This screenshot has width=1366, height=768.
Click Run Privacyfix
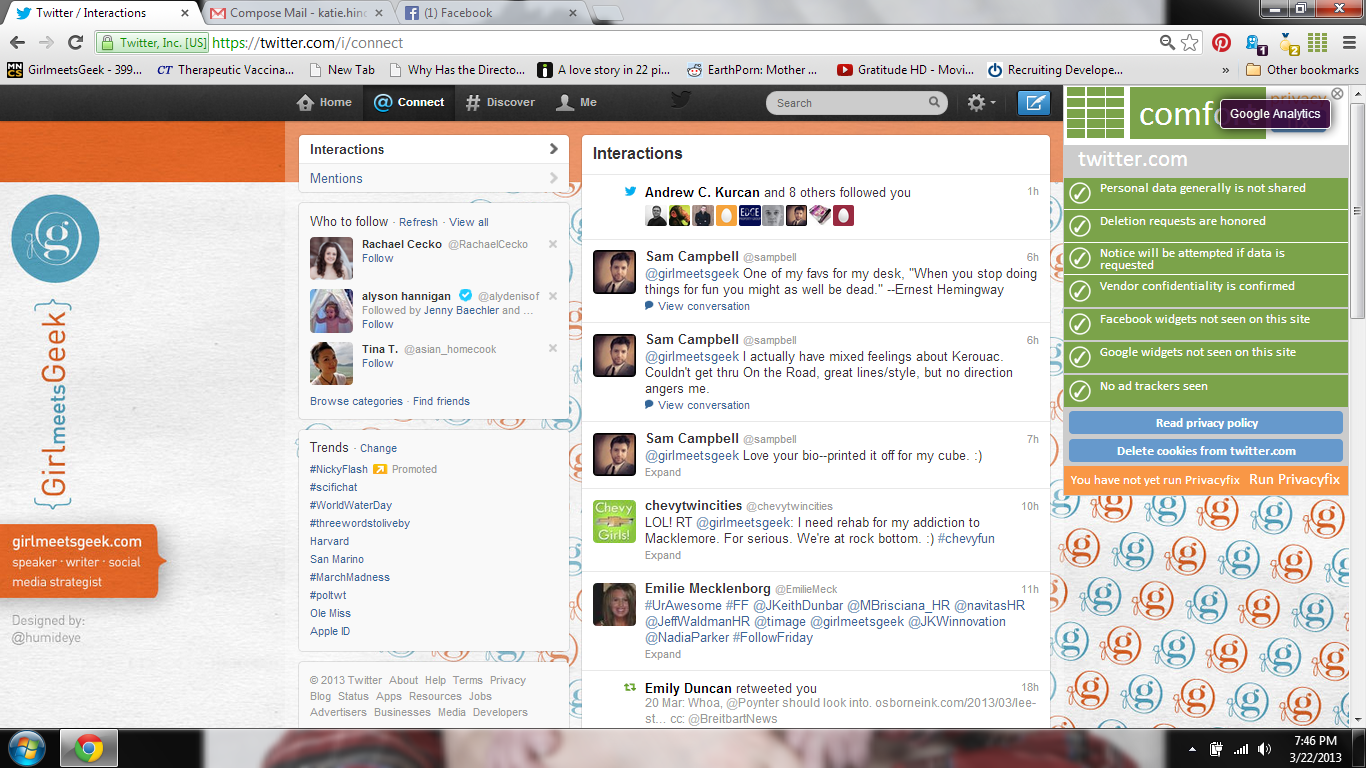(x=1294, y=479)
